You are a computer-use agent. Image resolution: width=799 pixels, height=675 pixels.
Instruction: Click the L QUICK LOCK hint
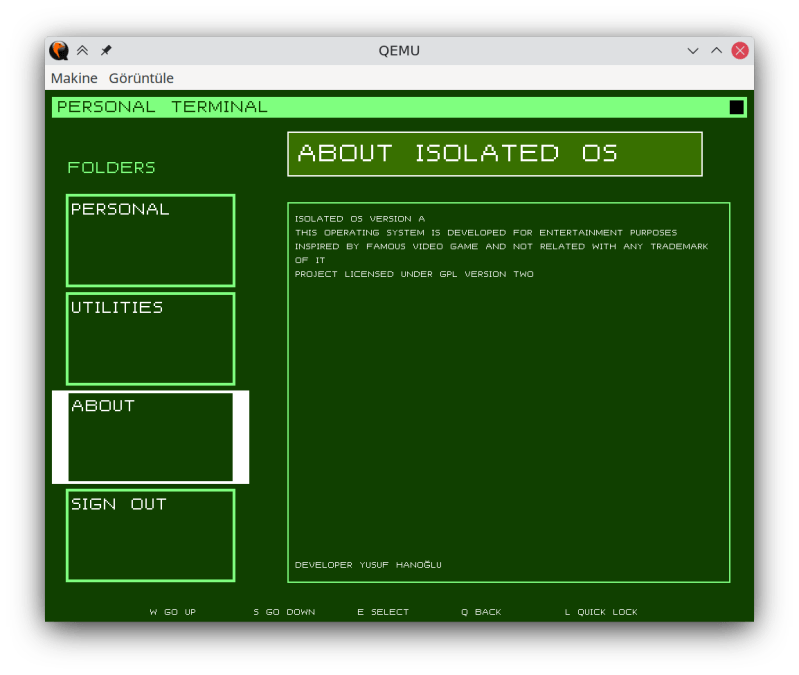pyautogui.click(x=601, y=612)
